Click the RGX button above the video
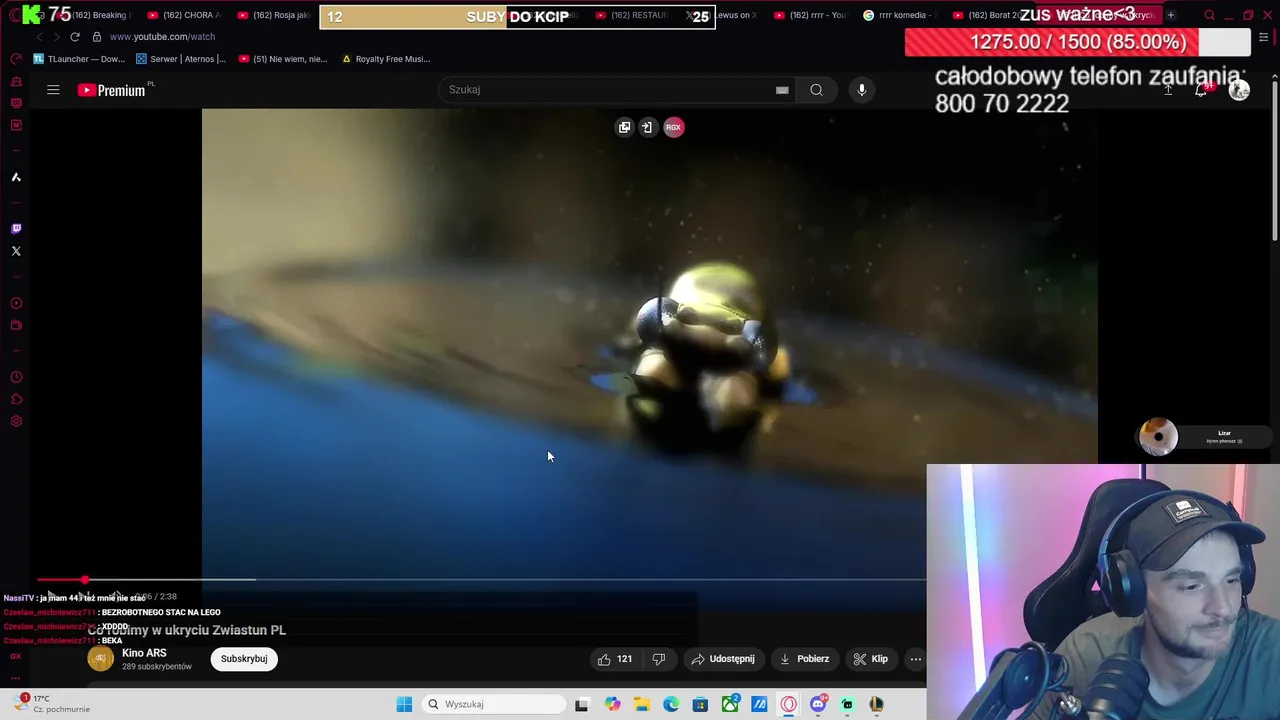Viewport: 1280px width, 720px height. 674,127
